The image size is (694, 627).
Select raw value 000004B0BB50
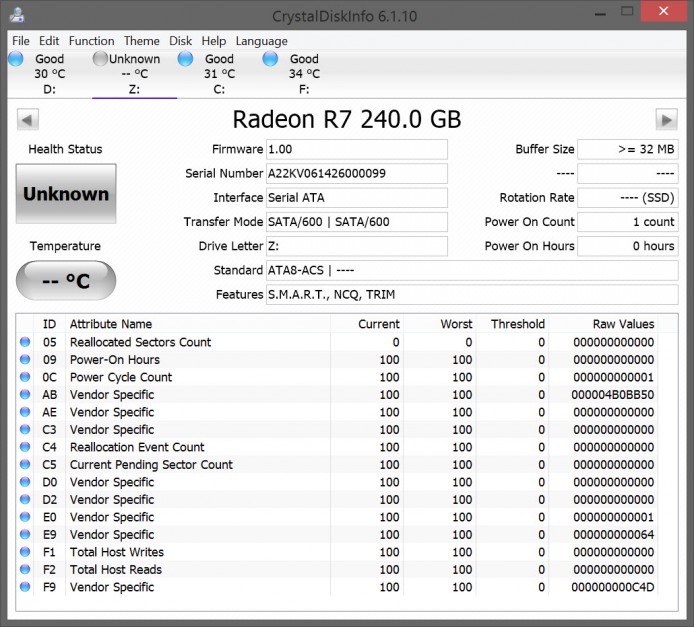pyautogui.click(x=613, y=395)
